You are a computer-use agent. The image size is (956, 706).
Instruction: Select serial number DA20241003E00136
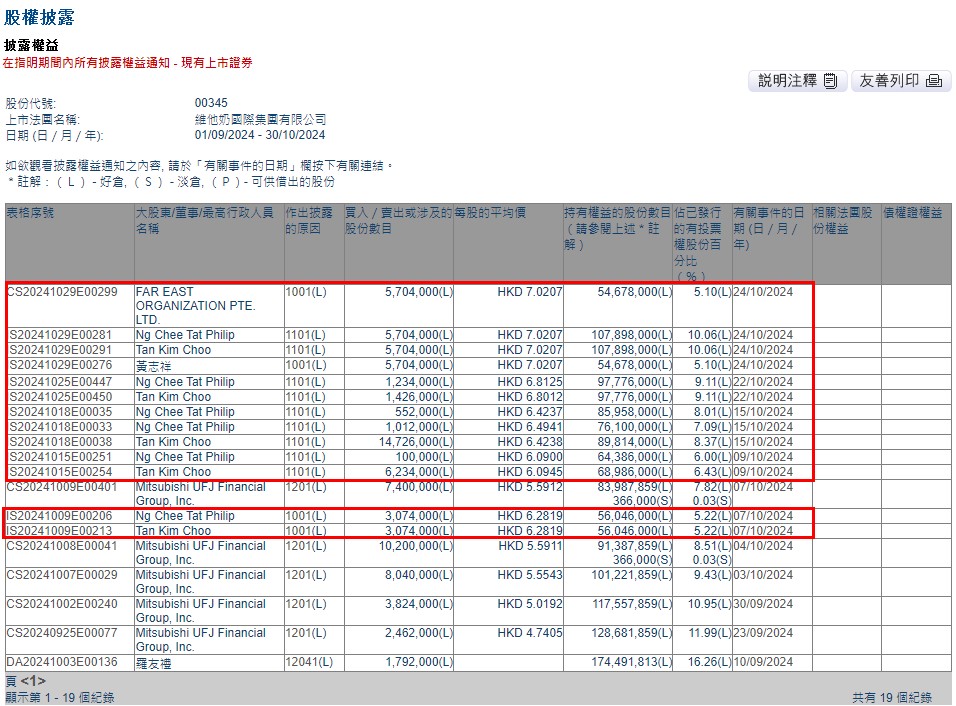pos(62,661)
